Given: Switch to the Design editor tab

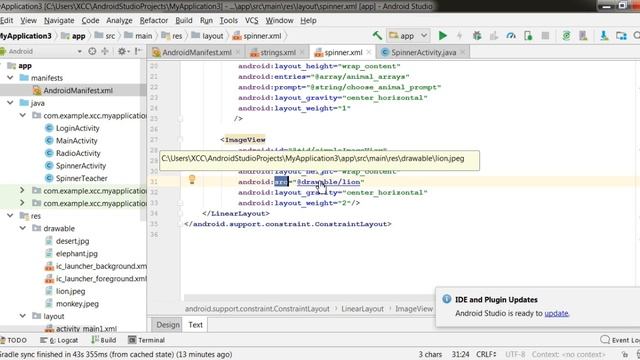Looking at the screenshot, I should coord(168,325).
